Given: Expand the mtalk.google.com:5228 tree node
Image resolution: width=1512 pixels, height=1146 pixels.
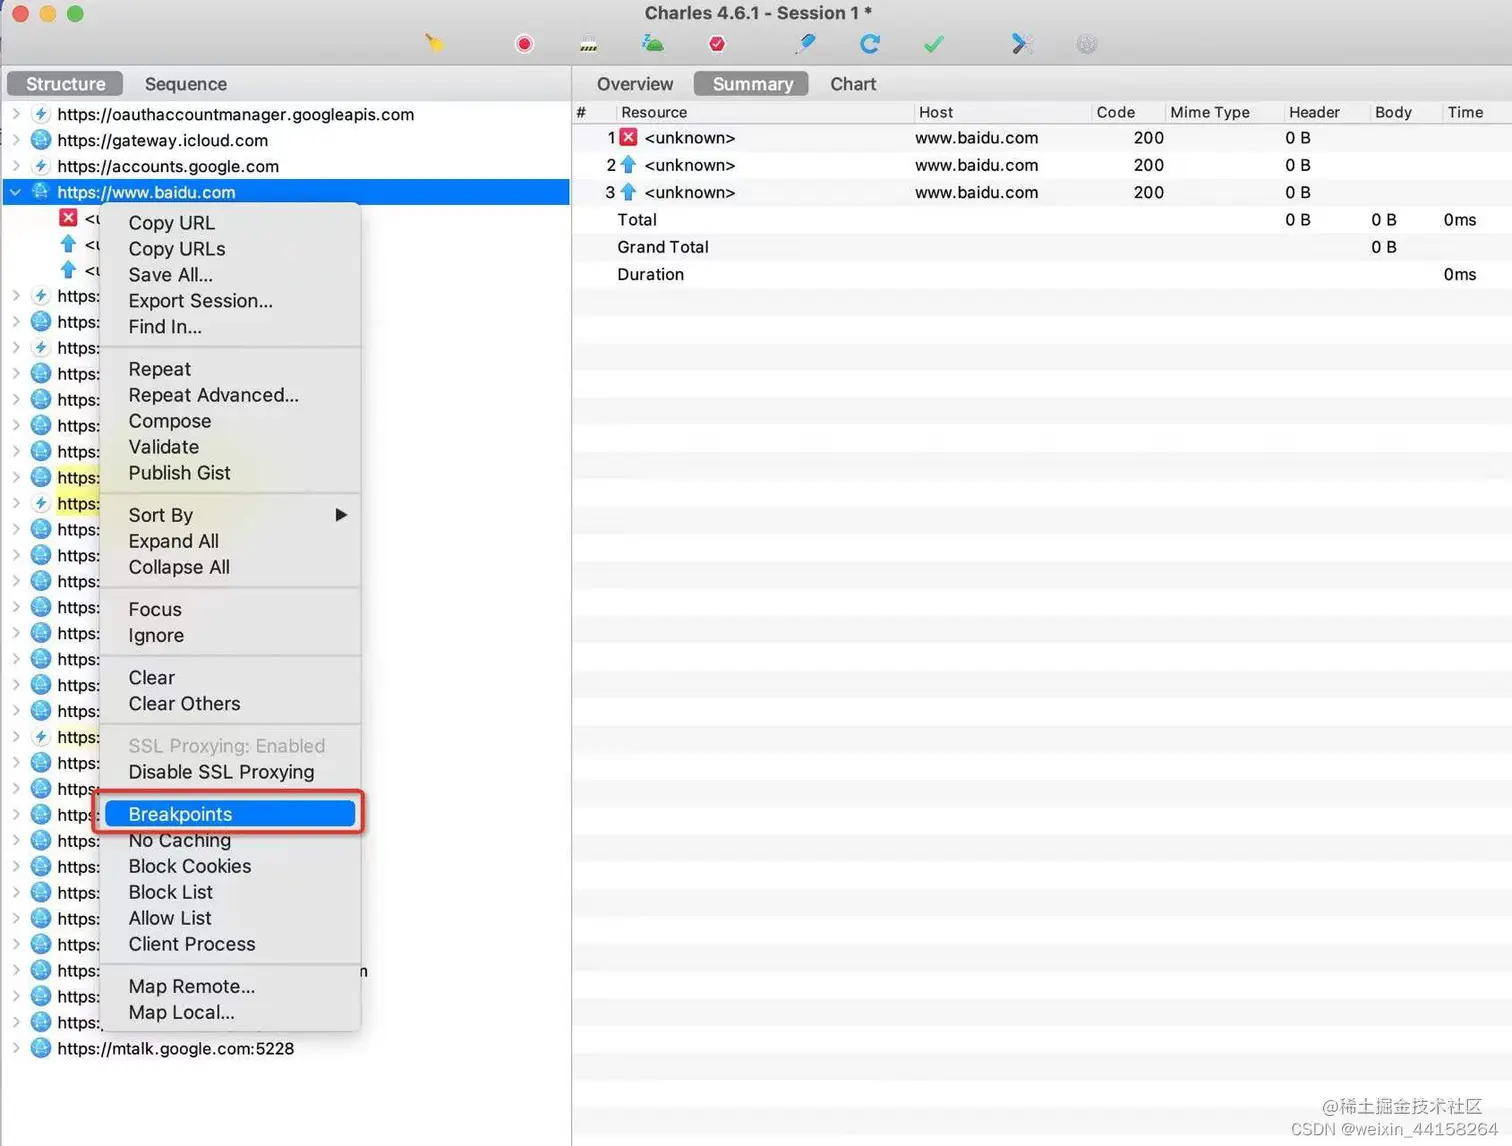Looking at the screenshot, I should [16, 1048].
